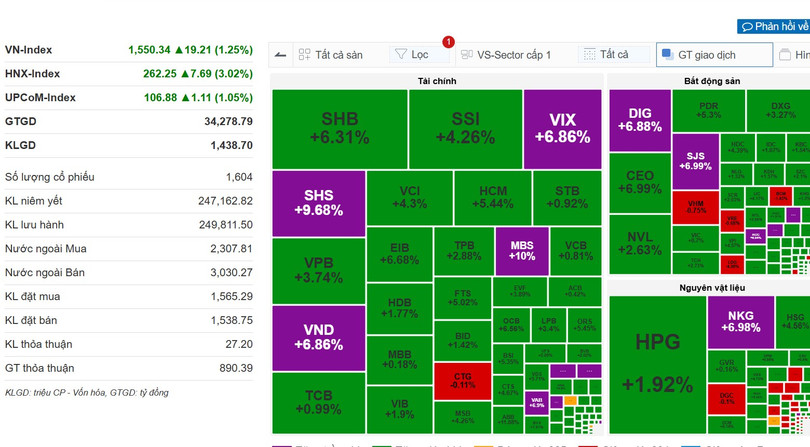Open the HNX-Index row
The image size is (810, 447).
click(129, 73)
